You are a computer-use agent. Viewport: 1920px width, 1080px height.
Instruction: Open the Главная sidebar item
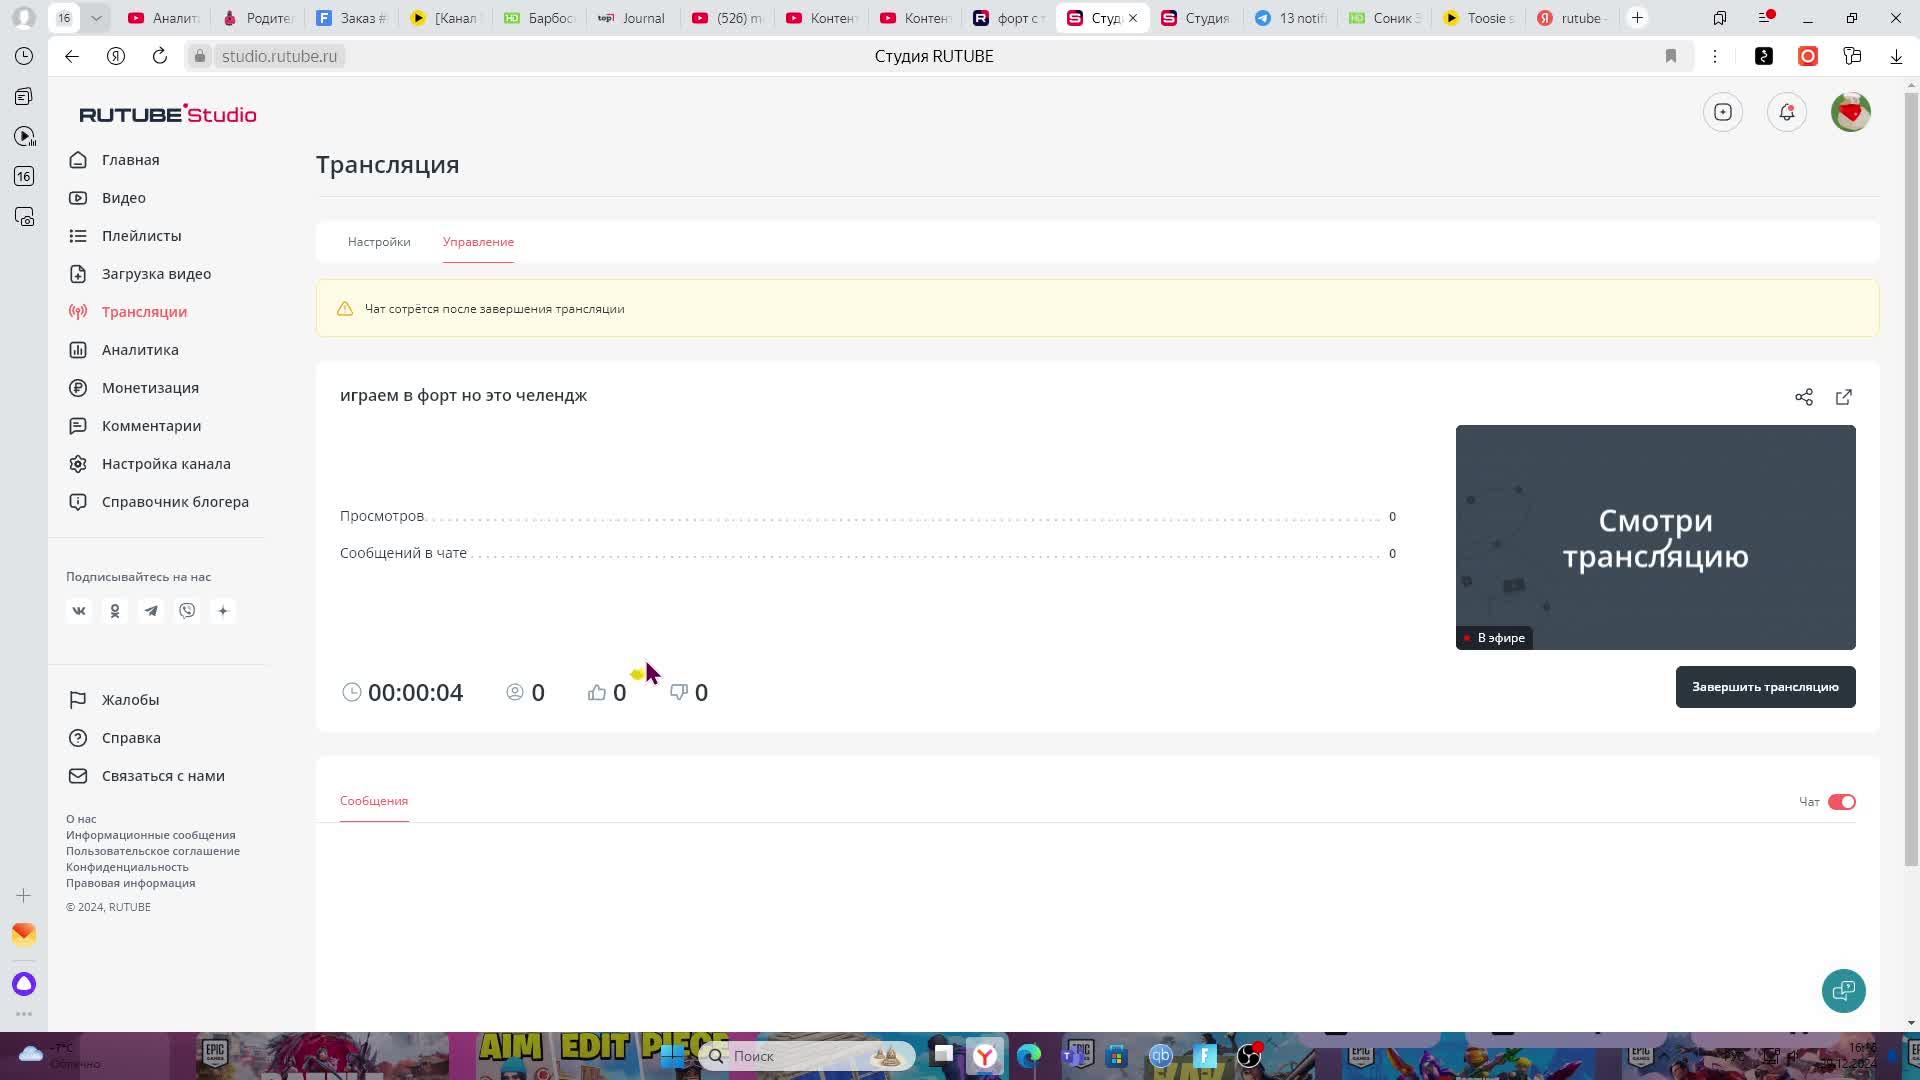click(114, 160)
